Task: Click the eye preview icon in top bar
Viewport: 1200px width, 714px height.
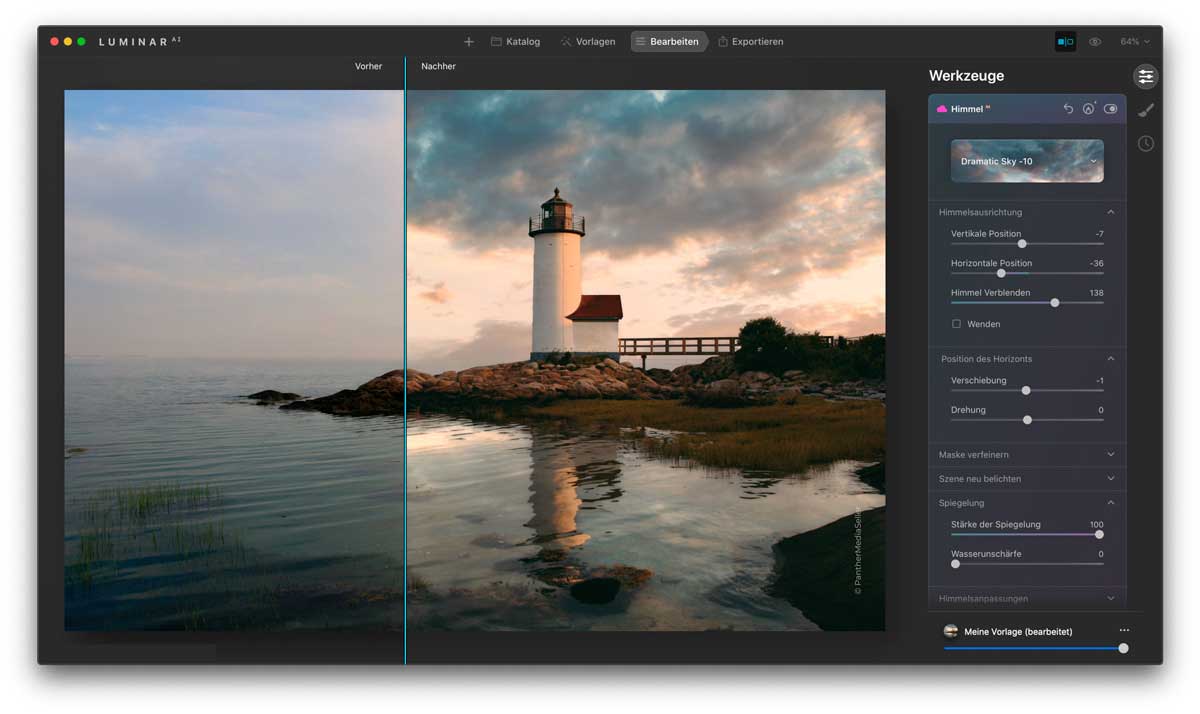Action: click(x=1095, y=42)
